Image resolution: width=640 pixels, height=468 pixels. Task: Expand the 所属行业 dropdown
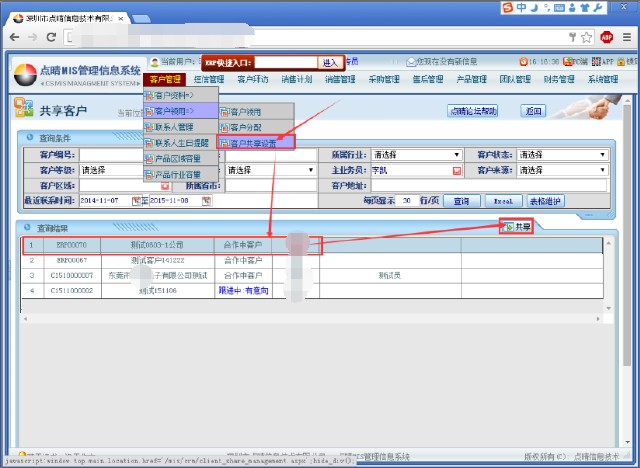pos(456,156)
